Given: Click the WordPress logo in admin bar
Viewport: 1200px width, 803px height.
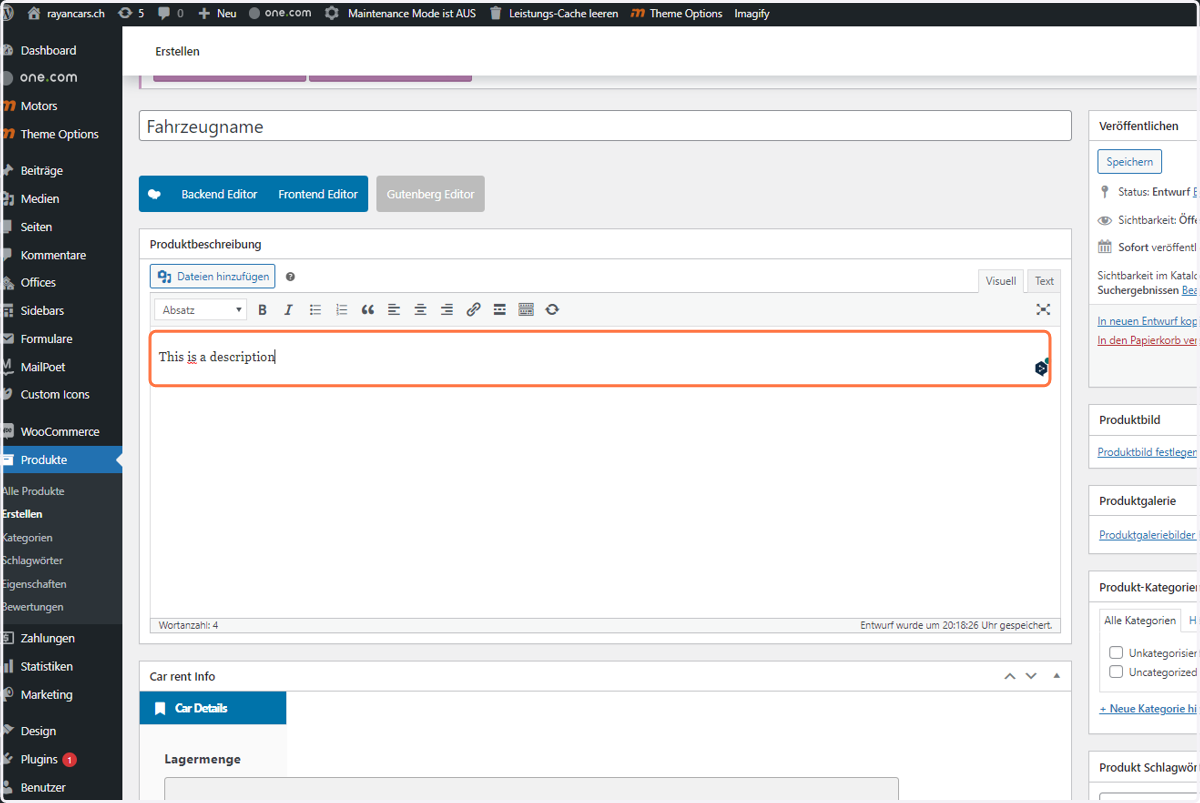Looking at the screenshot, I should point(7,13).
